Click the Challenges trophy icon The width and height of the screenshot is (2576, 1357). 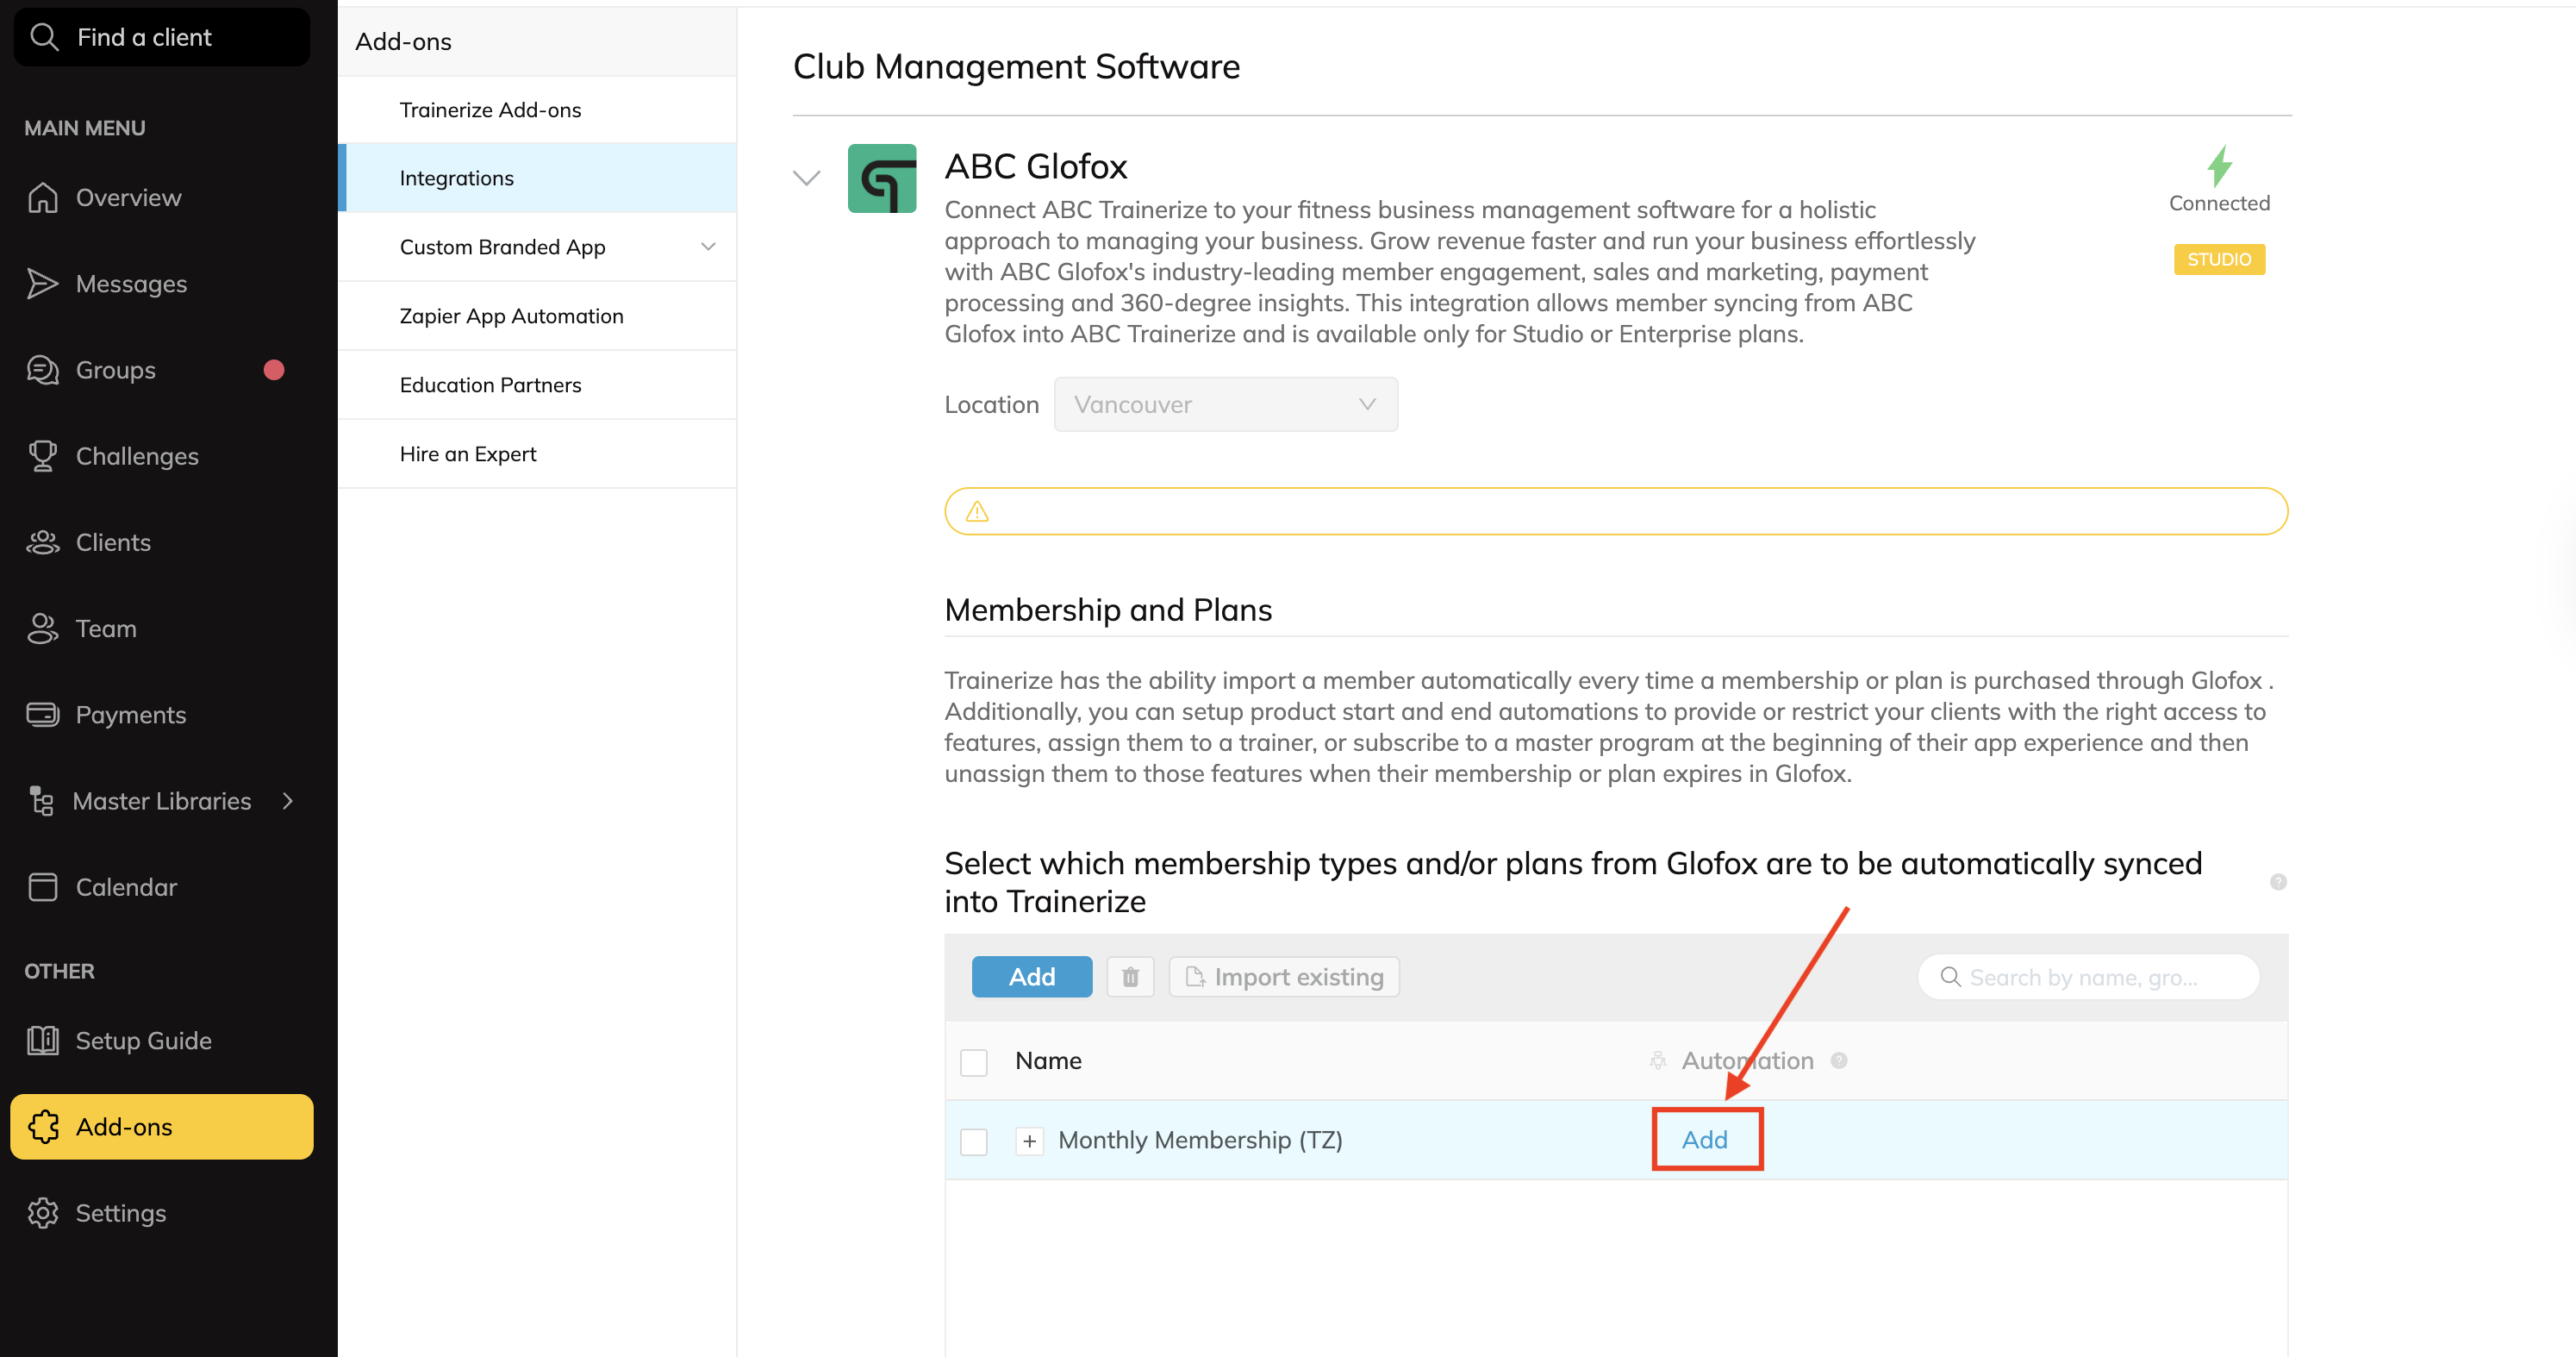pos(43,456)
